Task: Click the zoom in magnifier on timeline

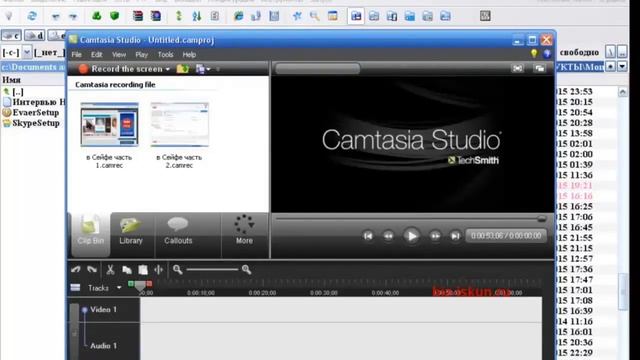Action: pyautogui.click(x=246, y=269)
